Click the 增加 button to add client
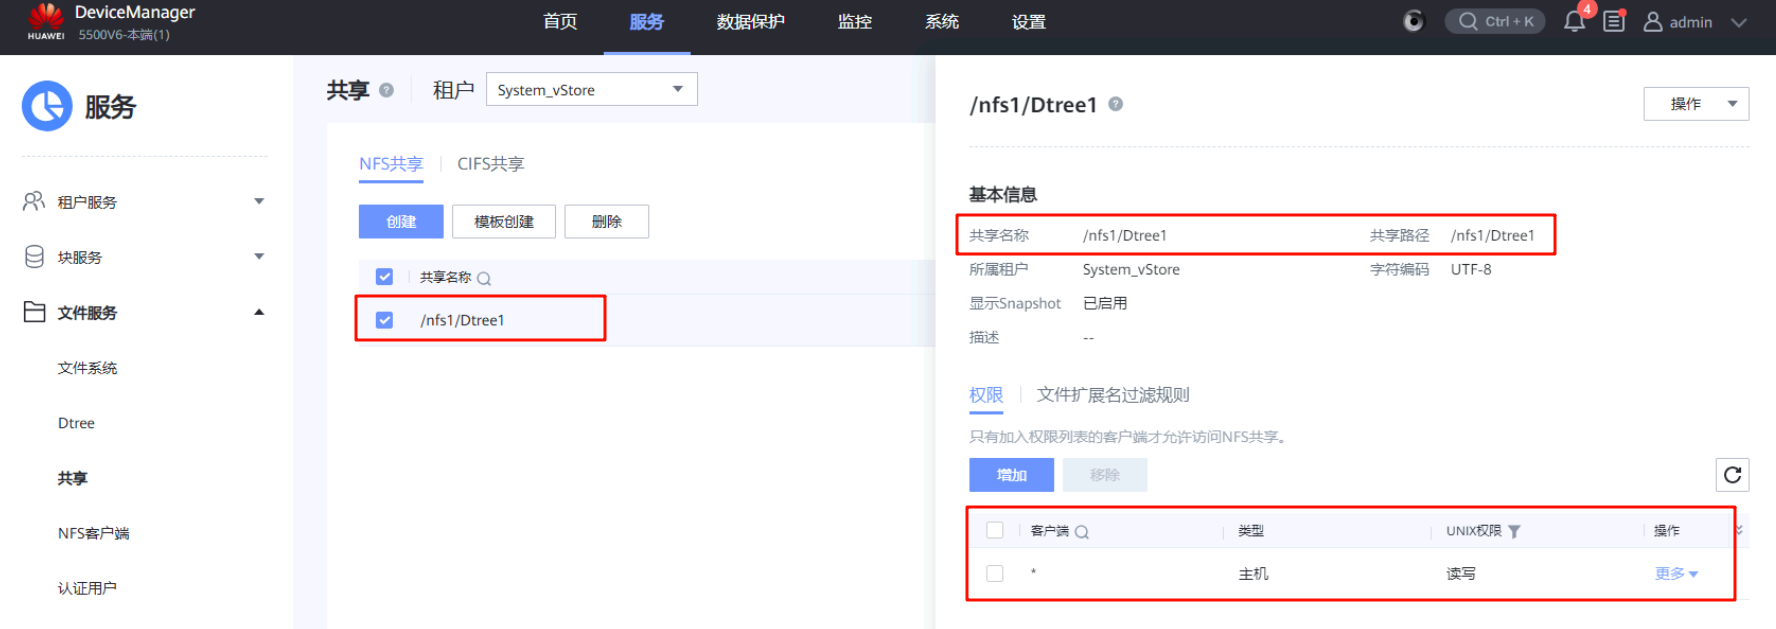Image resolution: width=1776 pixels, height=629 pixels. [1011, 475]
